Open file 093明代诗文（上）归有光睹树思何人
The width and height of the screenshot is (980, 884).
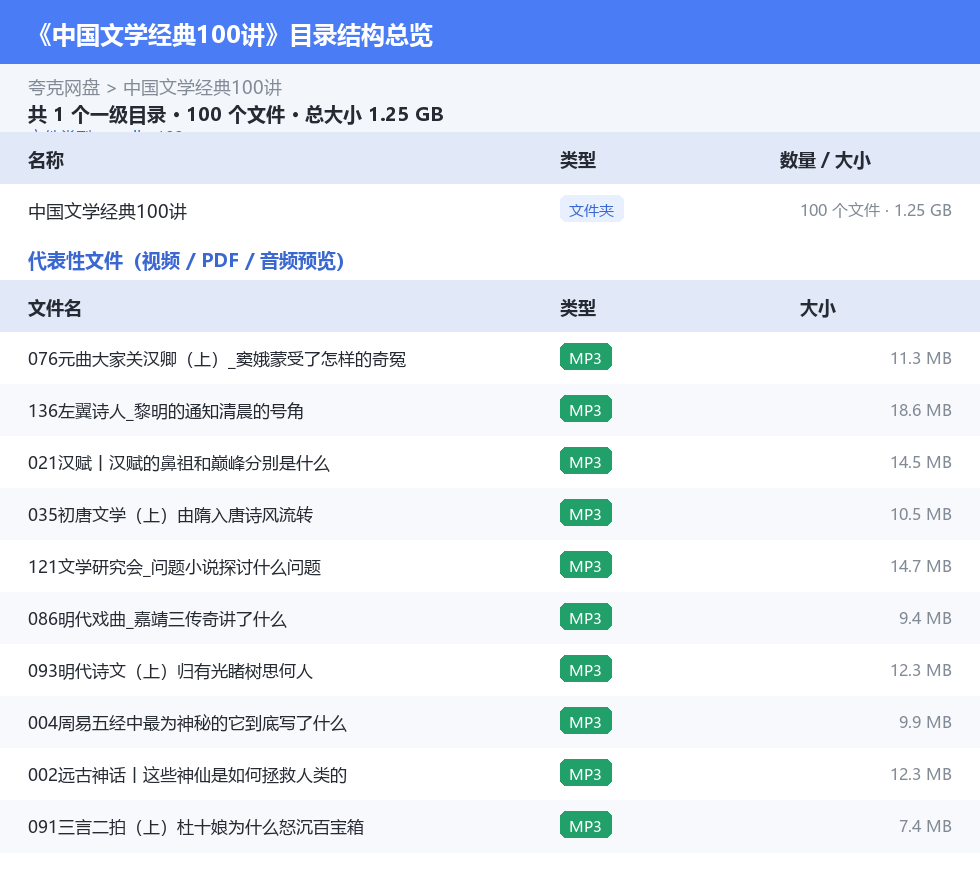(x=170, y=670)
